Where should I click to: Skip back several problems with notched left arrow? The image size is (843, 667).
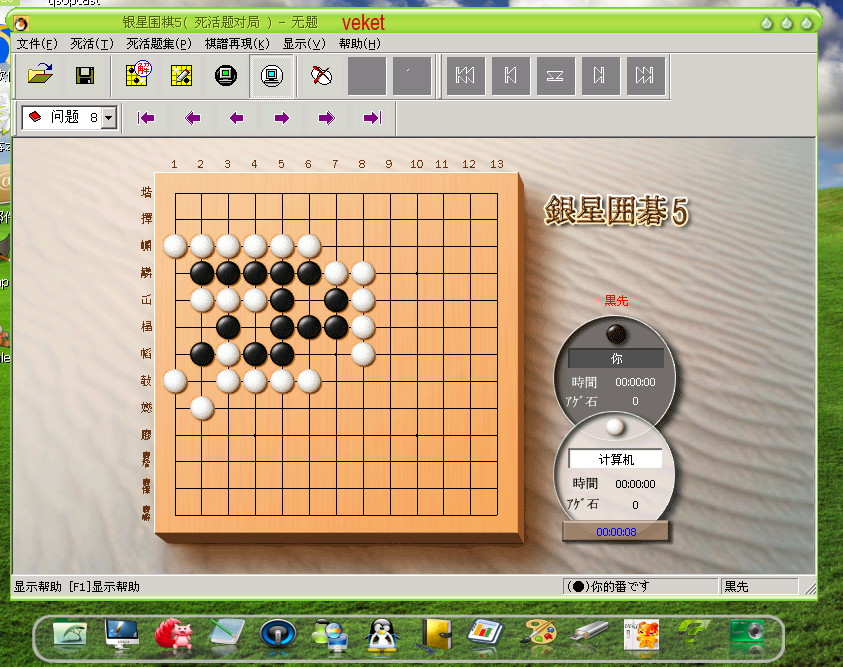(192, 118)
